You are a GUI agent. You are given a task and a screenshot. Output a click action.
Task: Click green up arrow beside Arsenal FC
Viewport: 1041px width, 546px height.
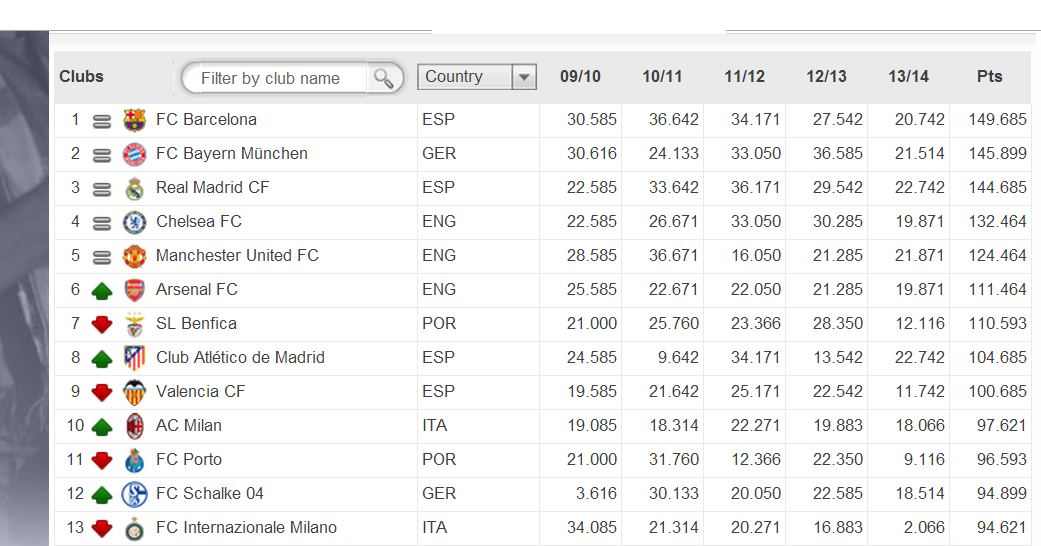click(102, 291)
